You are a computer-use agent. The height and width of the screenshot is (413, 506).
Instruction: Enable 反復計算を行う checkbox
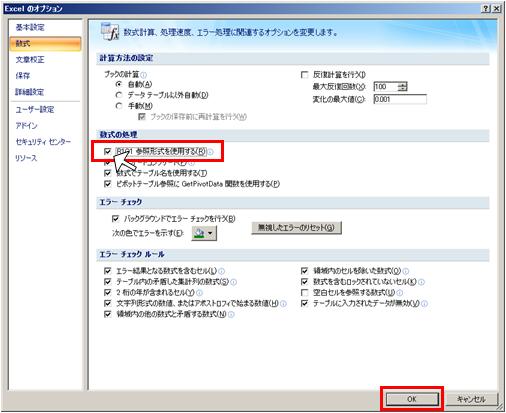304,75
